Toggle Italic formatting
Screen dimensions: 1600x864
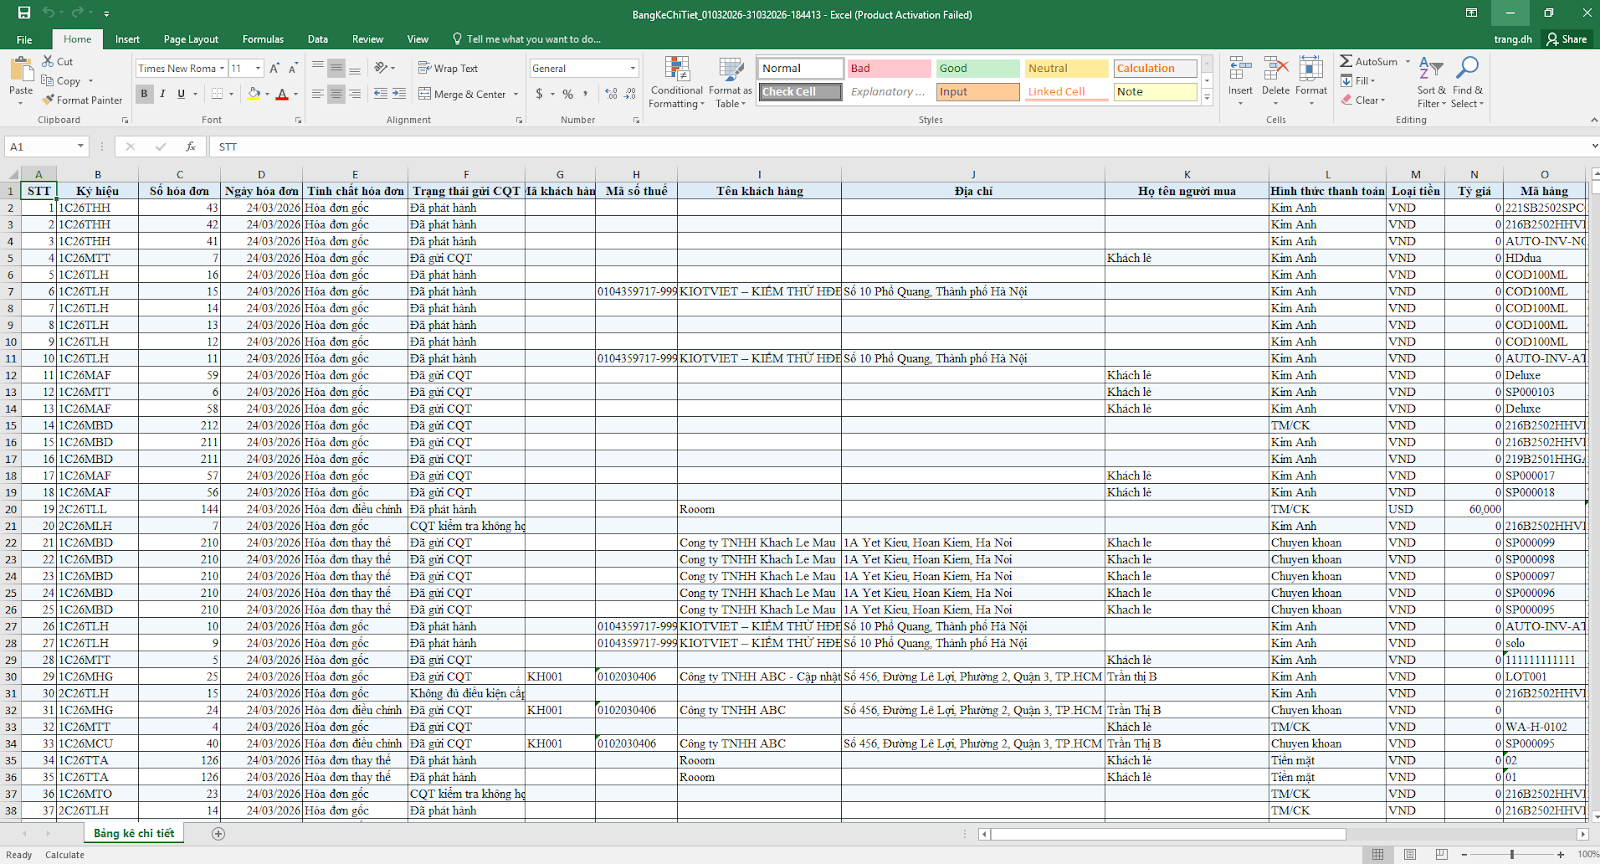click(x=162, y=94)
